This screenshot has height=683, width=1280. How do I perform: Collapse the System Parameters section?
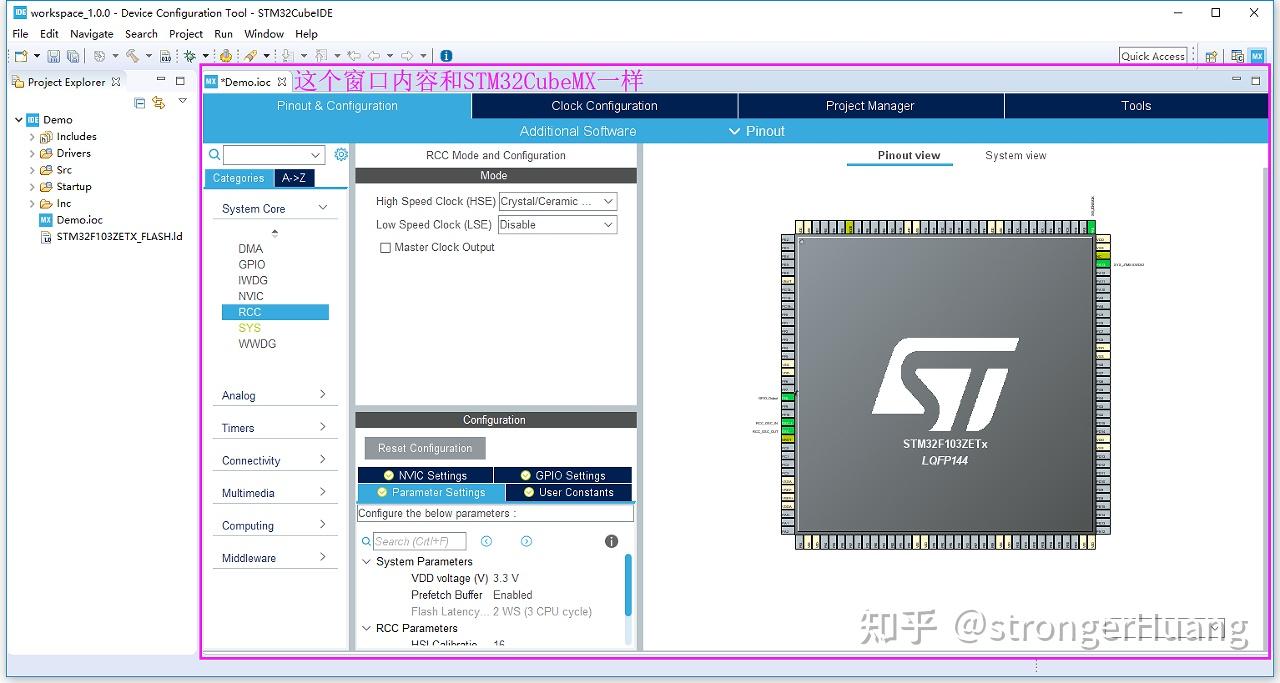pos(366,561)
